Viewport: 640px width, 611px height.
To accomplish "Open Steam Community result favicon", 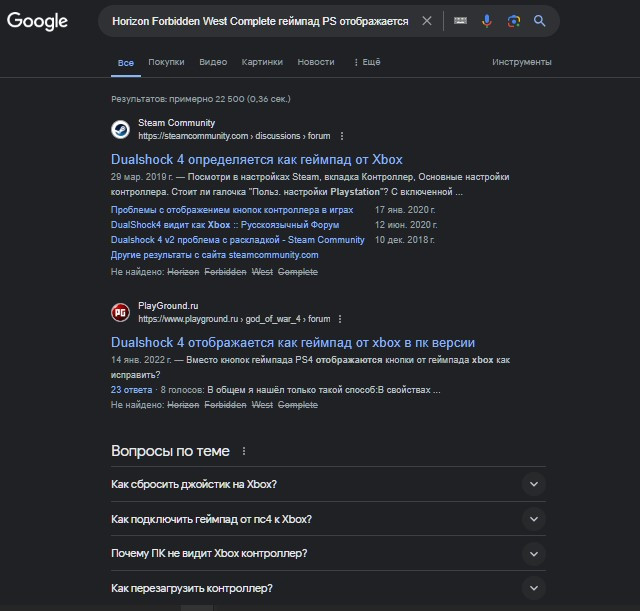I will pos(120,129).
